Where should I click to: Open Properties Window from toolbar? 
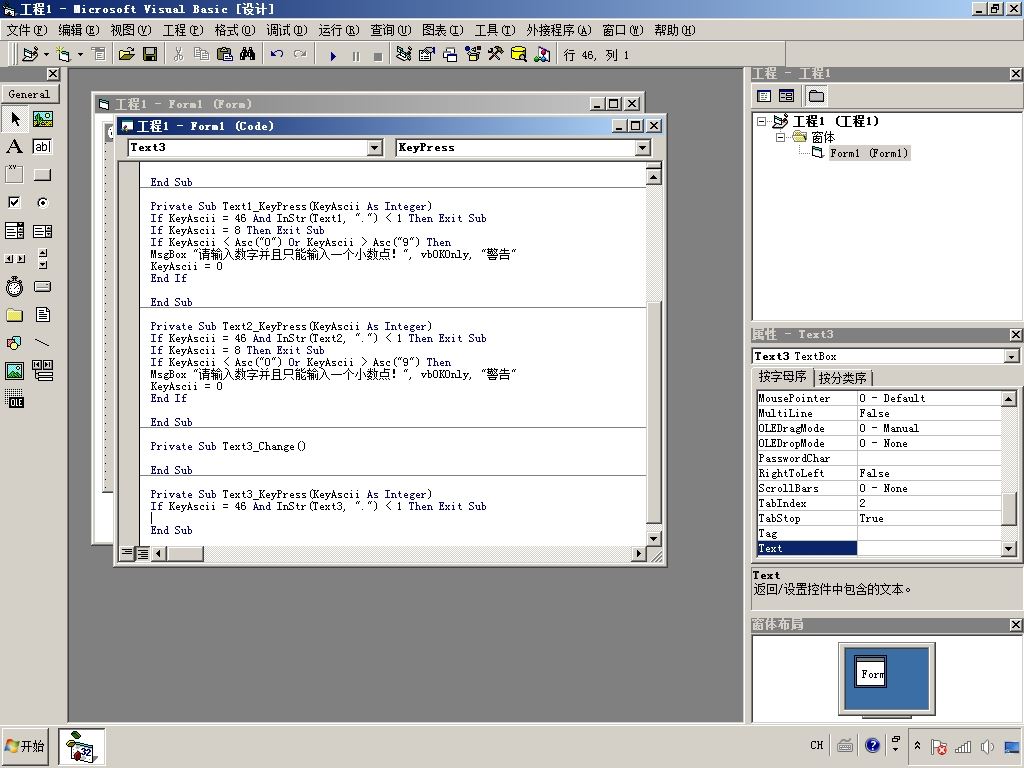click(426, 54)
